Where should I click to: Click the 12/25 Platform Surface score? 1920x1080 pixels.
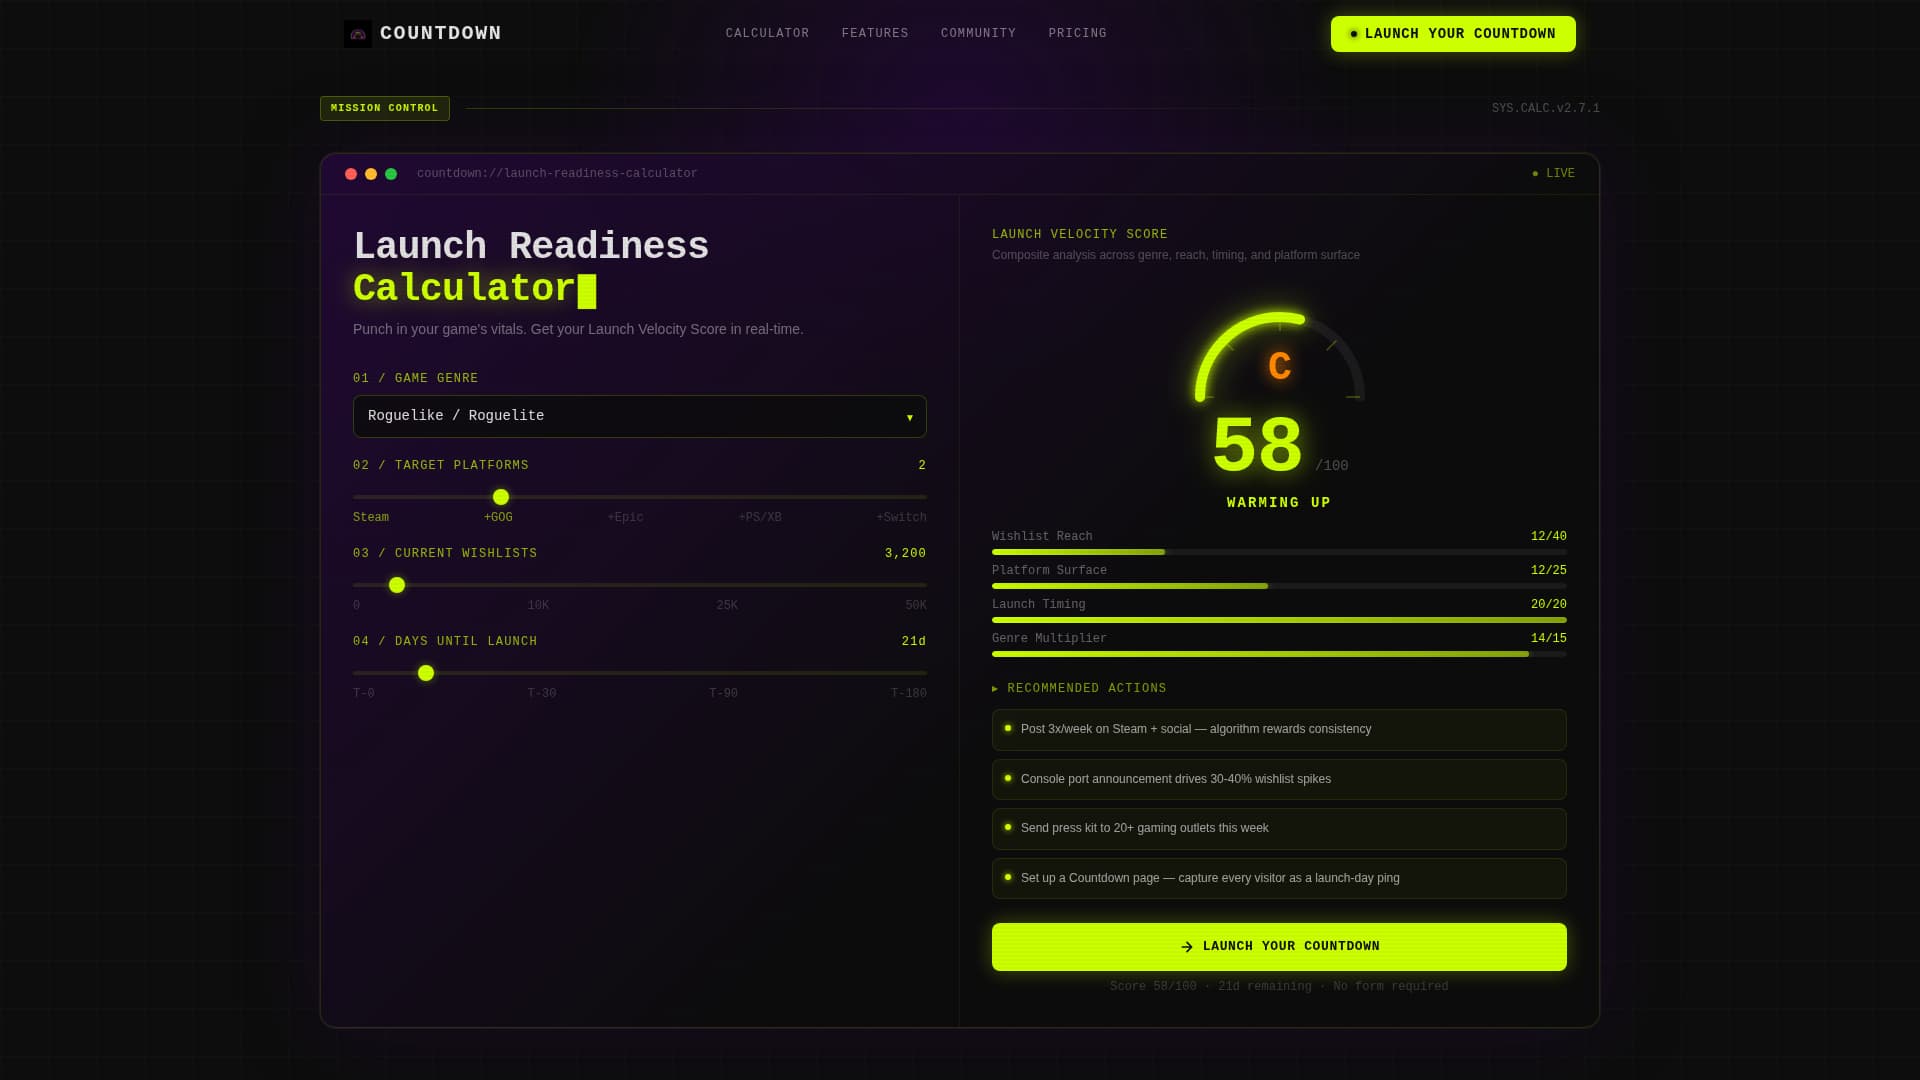click(1549, 571)
